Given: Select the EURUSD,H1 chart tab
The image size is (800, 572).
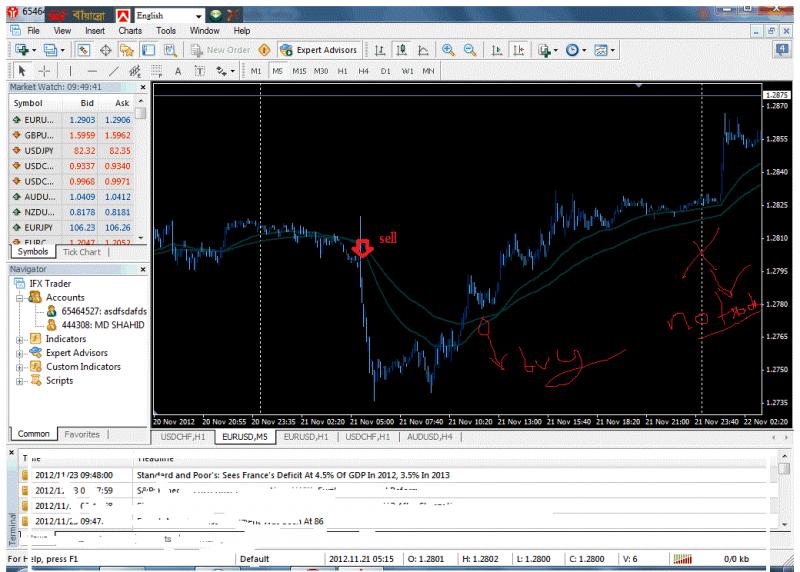Looking at the screenshot, I should tap(306, 437).
